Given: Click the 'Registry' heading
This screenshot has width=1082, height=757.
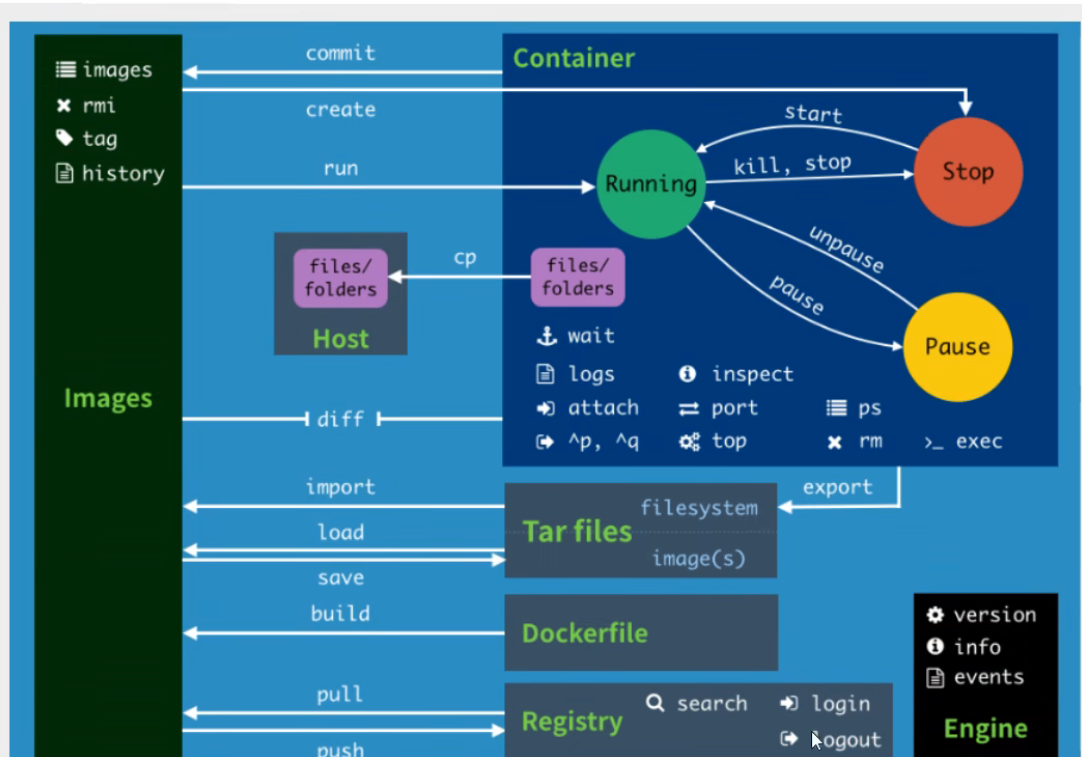Looking at the screenshot, I should click(572, 722).
